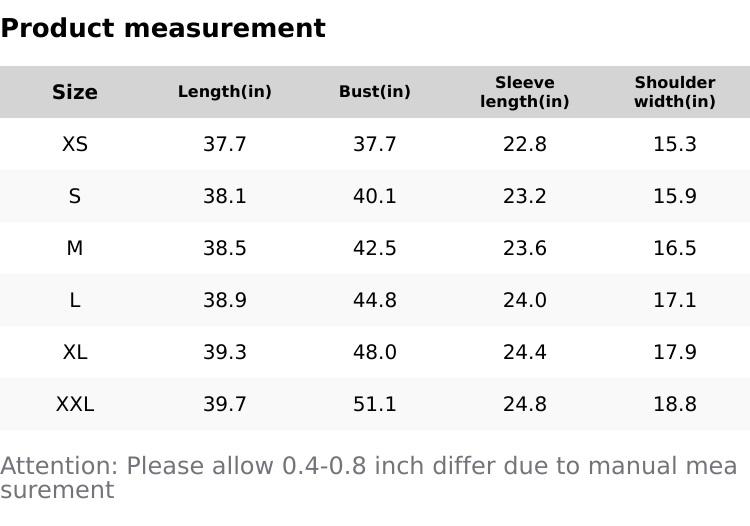Screen dimensions: 750x526
Task: Click the XS bust value 37.7
Action: [375, 144]
